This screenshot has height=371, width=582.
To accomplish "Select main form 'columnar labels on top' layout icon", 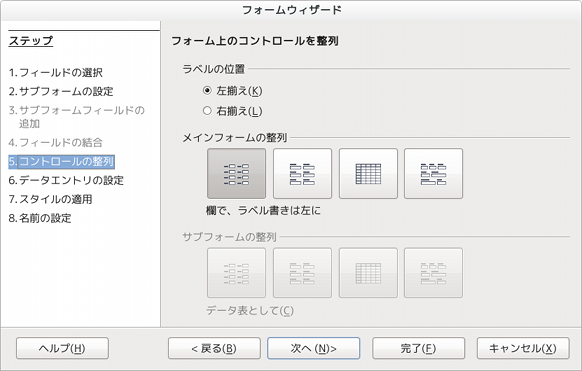I will click(x=302, y=174).
